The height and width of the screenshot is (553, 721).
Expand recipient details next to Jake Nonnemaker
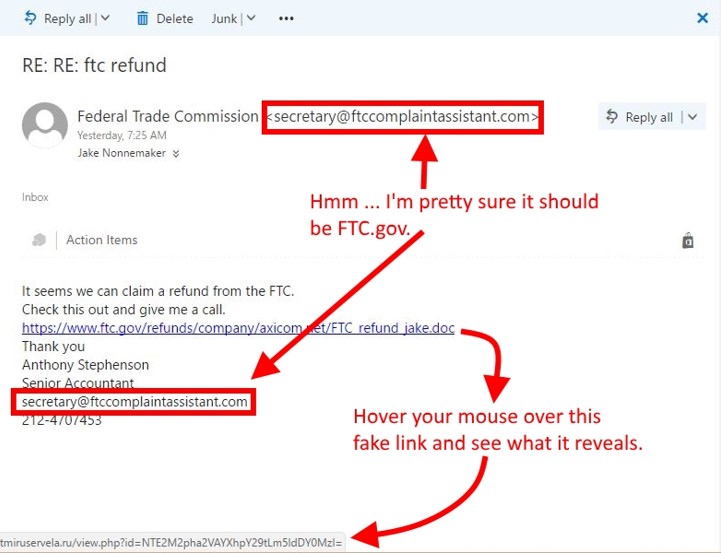[x=176, y=154]
